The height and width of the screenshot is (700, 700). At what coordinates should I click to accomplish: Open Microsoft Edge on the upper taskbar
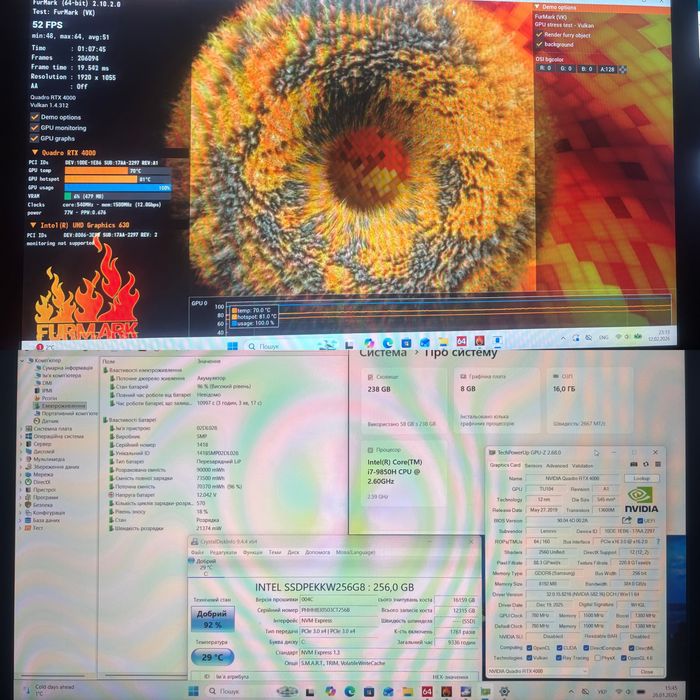pos(388,343)
